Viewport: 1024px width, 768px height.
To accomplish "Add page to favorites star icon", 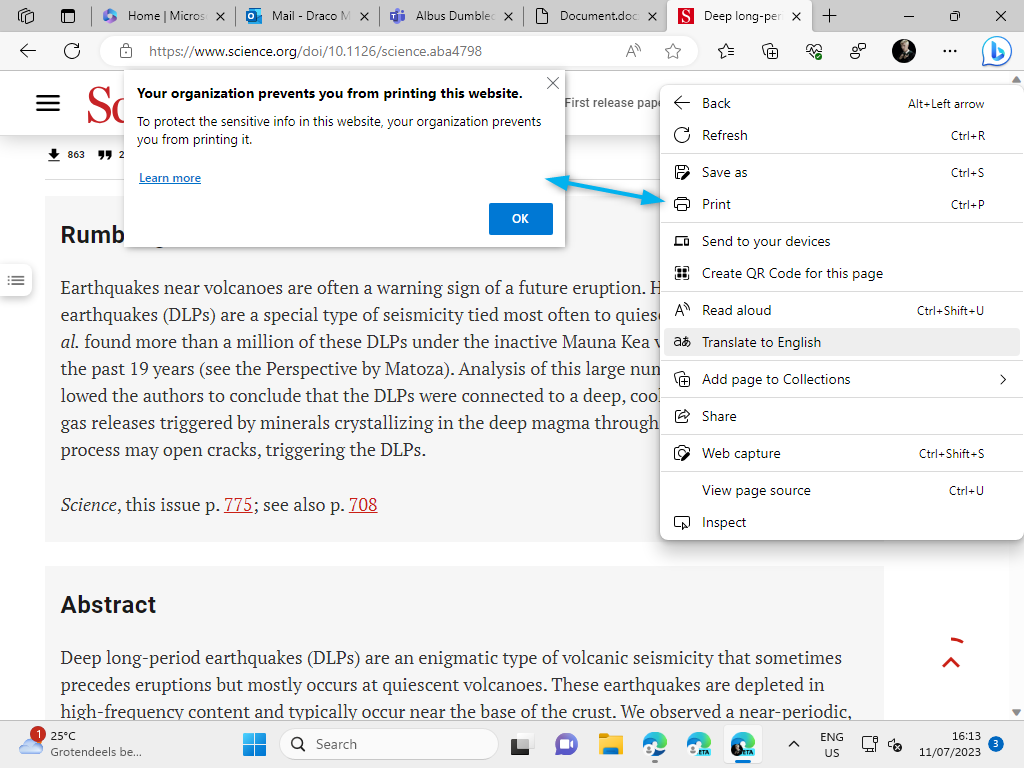I will click(673, 51).
